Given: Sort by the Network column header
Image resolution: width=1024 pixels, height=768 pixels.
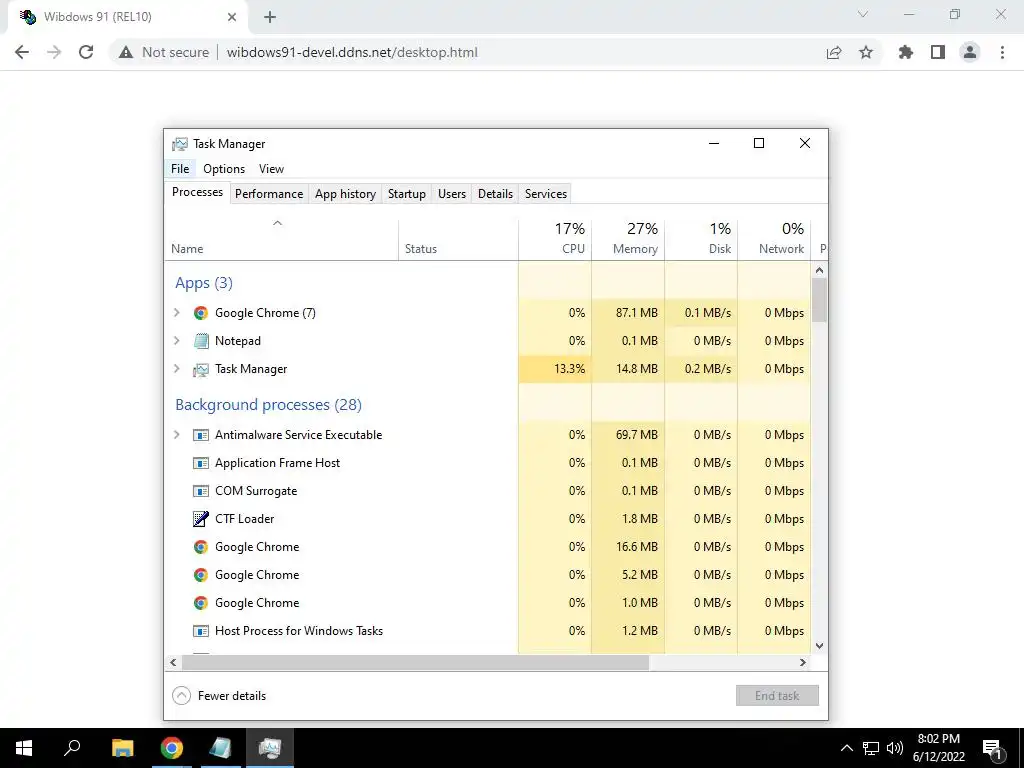Looking at the screenshot, I should pyautogui.click(x=775, y=240).
